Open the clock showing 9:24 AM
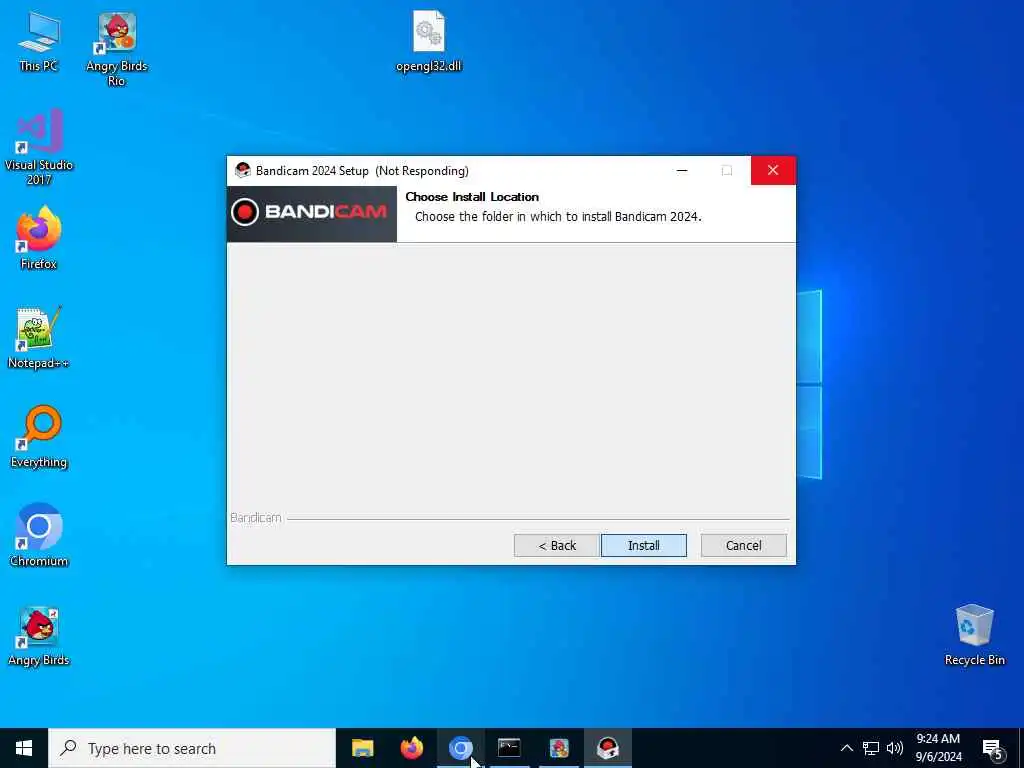 point(938,748)
